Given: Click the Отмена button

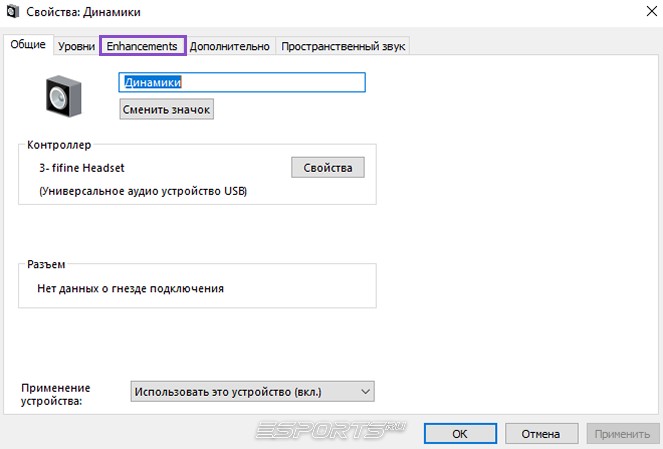Looking at the screenshot, I should point(541,434).
